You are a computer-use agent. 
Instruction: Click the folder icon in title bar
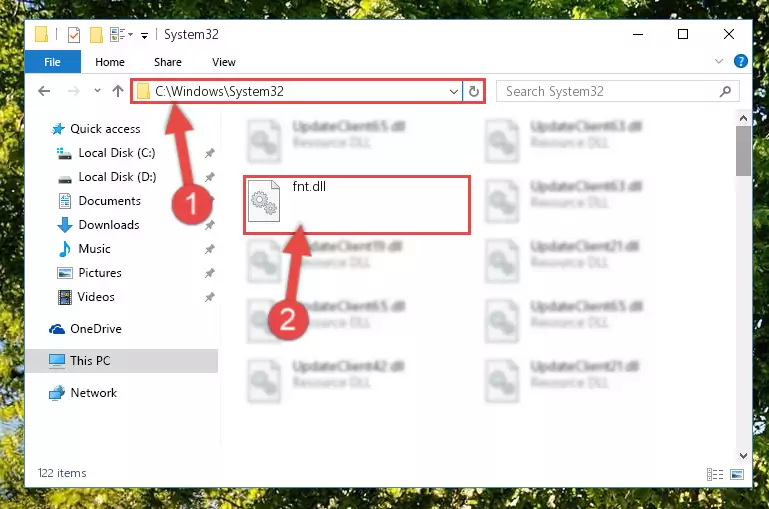[41, 34]
